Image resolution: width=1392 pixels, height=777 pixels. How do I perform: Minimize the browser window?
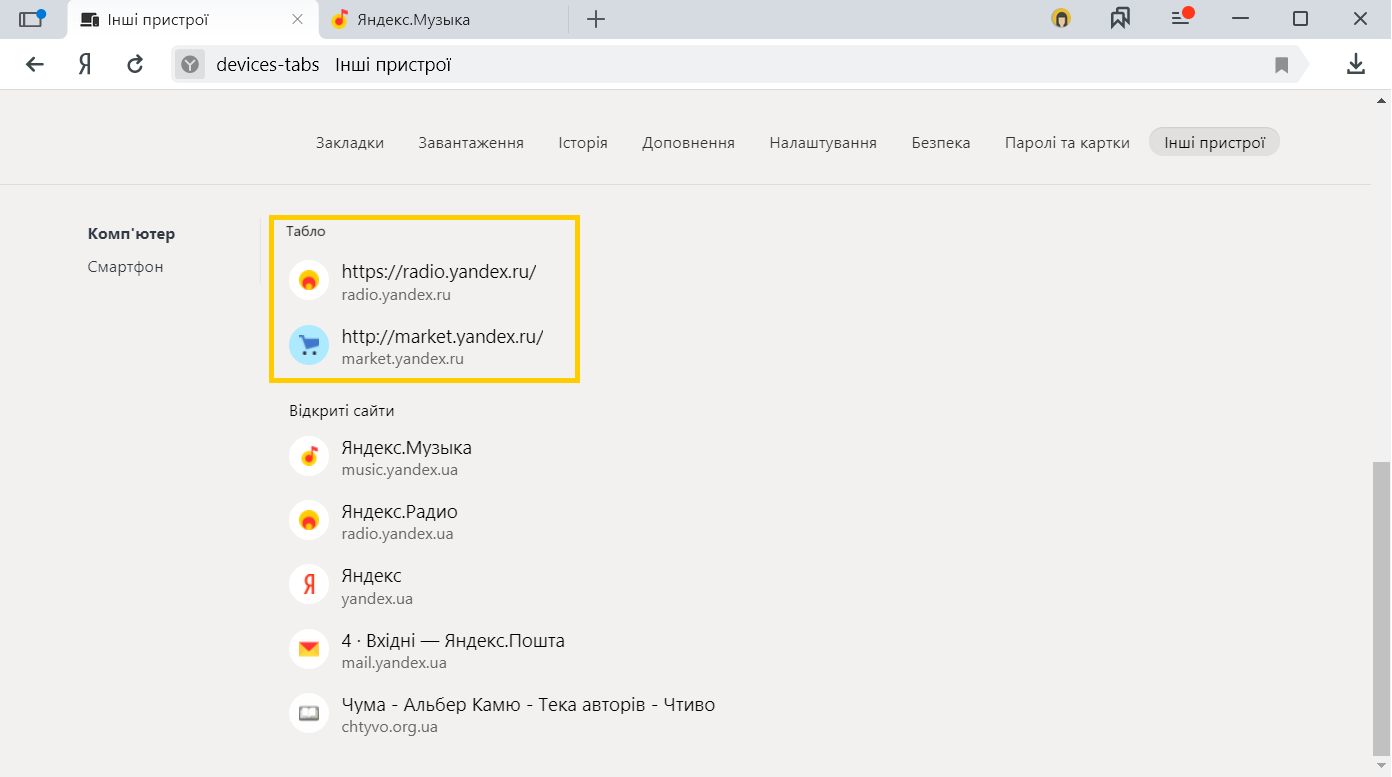click(1241, 18)
